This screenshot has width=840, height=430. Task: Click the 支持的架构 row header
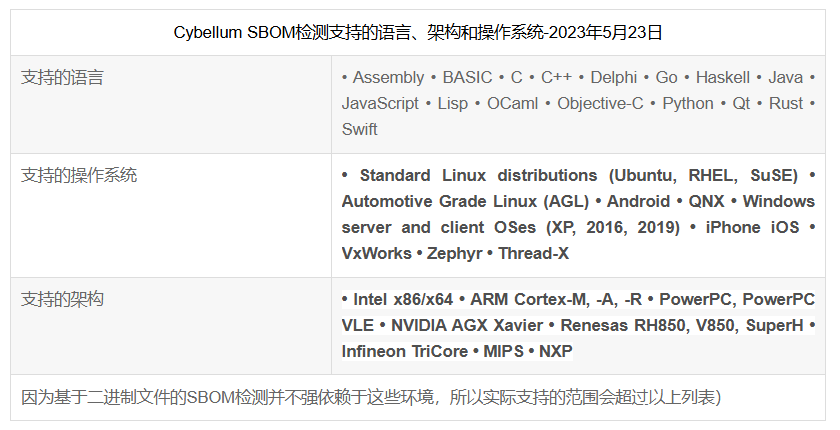62,299
